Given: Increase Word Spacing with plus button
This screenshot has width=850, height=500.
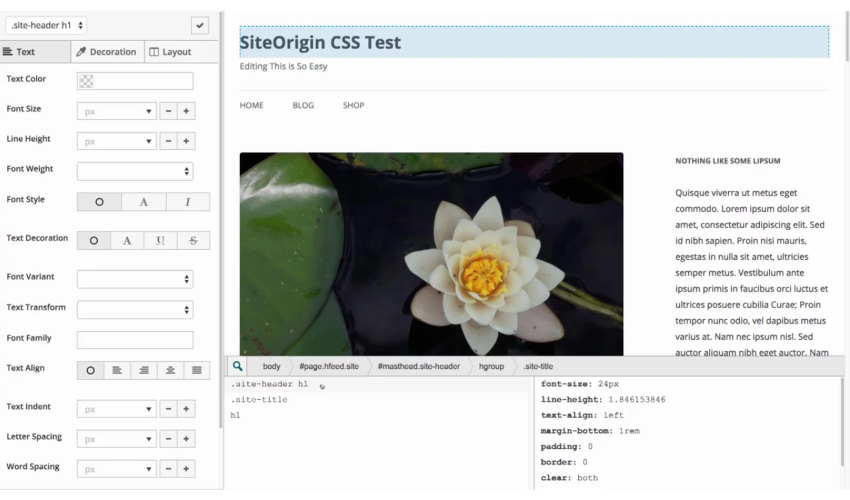Looking at the screenshot, I should point(186,469).
